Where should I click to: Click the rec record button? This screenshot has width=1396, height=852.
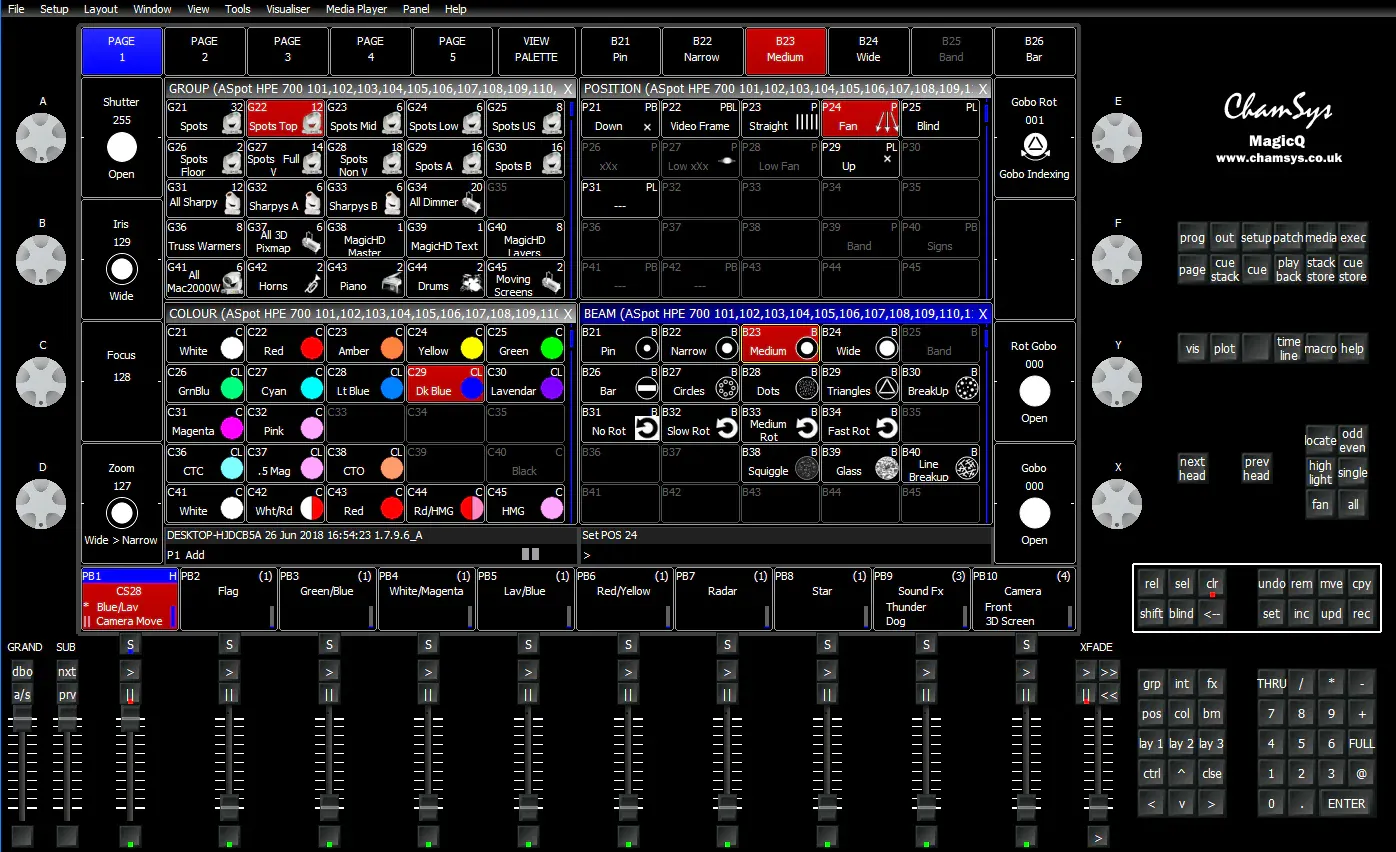pyautogui.click(x=1361, y=613)
